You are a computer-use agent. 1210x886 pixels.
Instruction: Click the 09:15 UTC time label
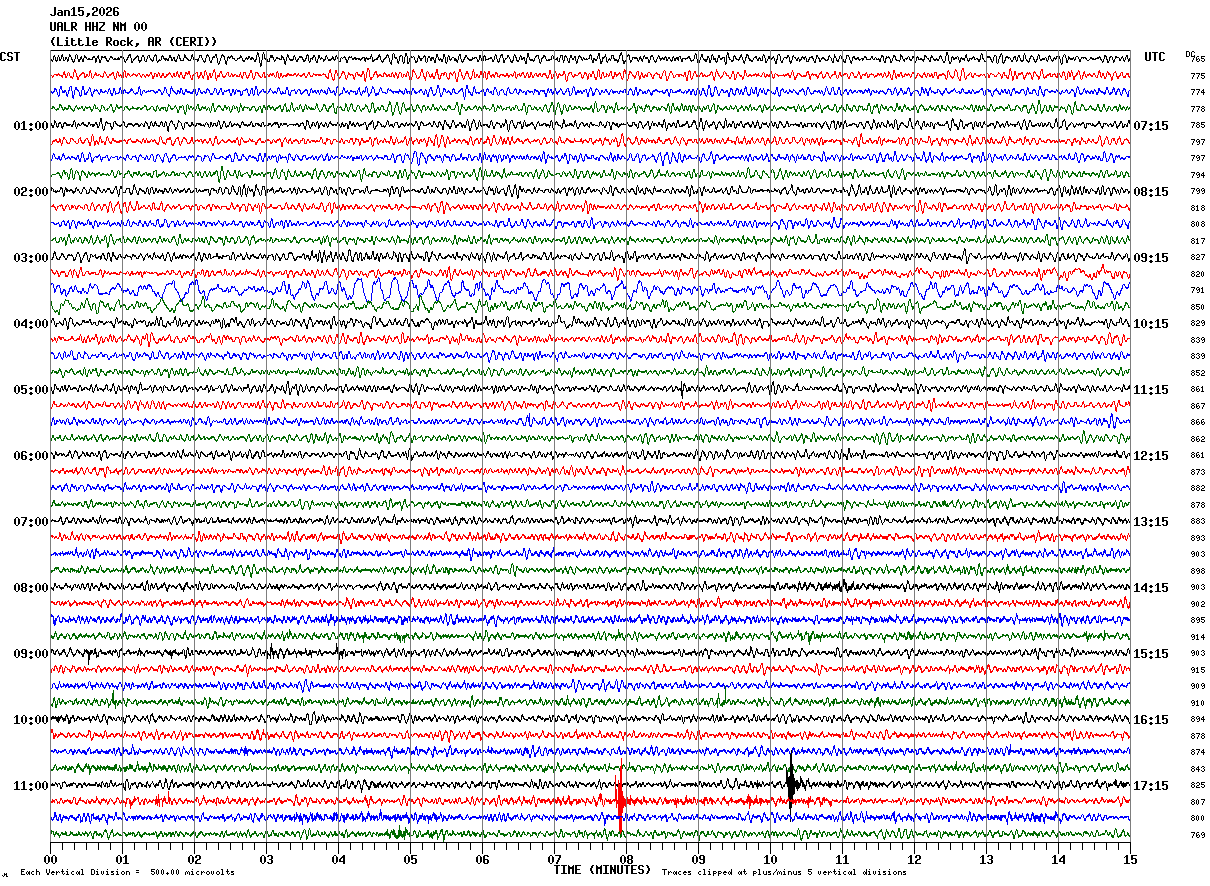click(1151, 258)
